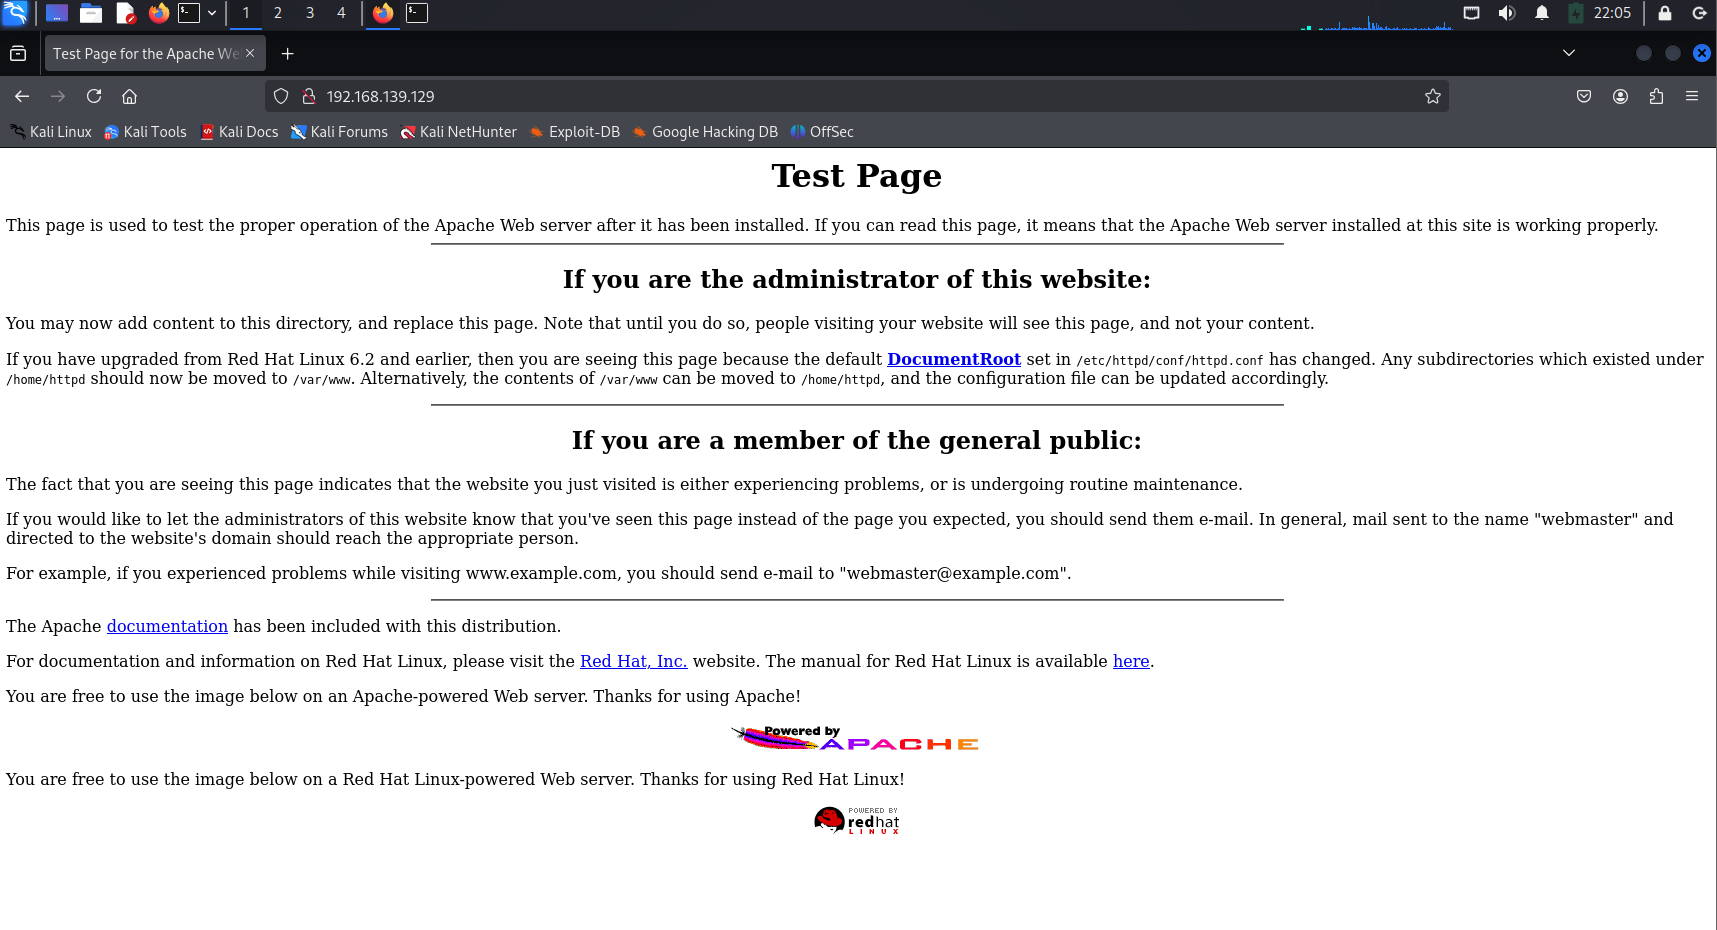Open the OffSec bookmark

pyautogui.click(x=822, y=132)
